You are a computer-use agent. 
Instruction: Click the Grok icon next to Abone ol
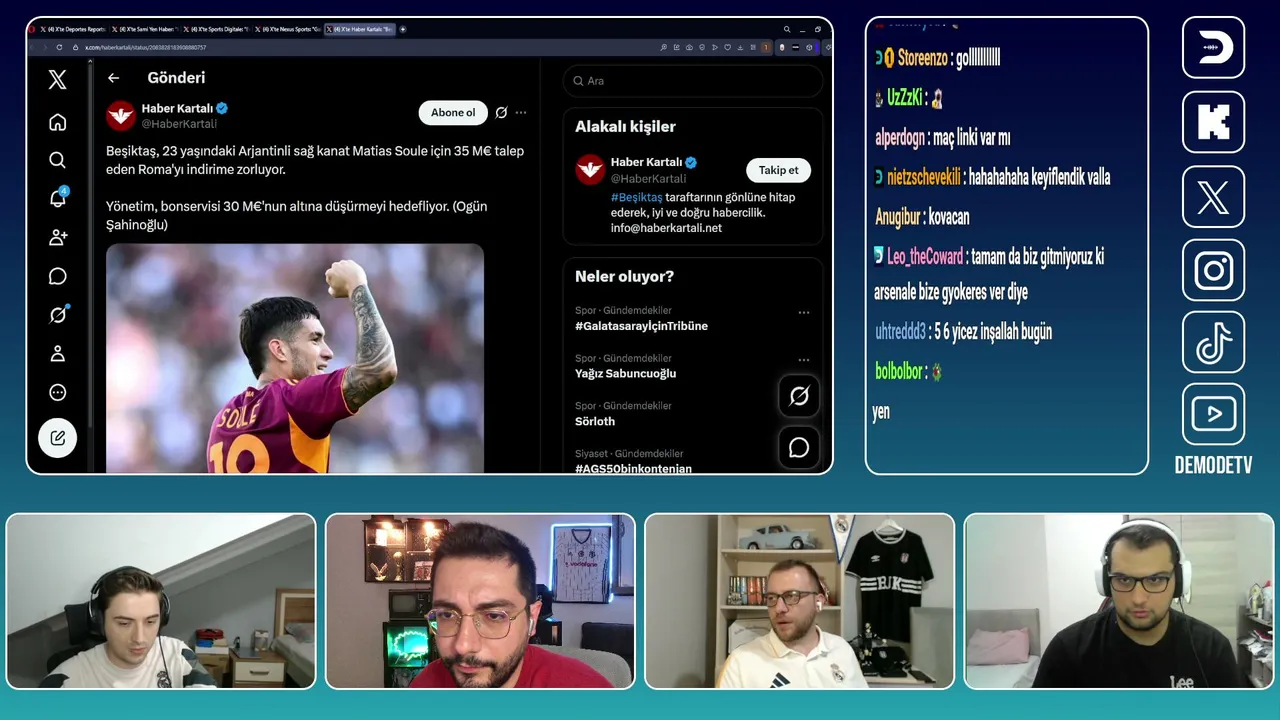coord(501,113)
